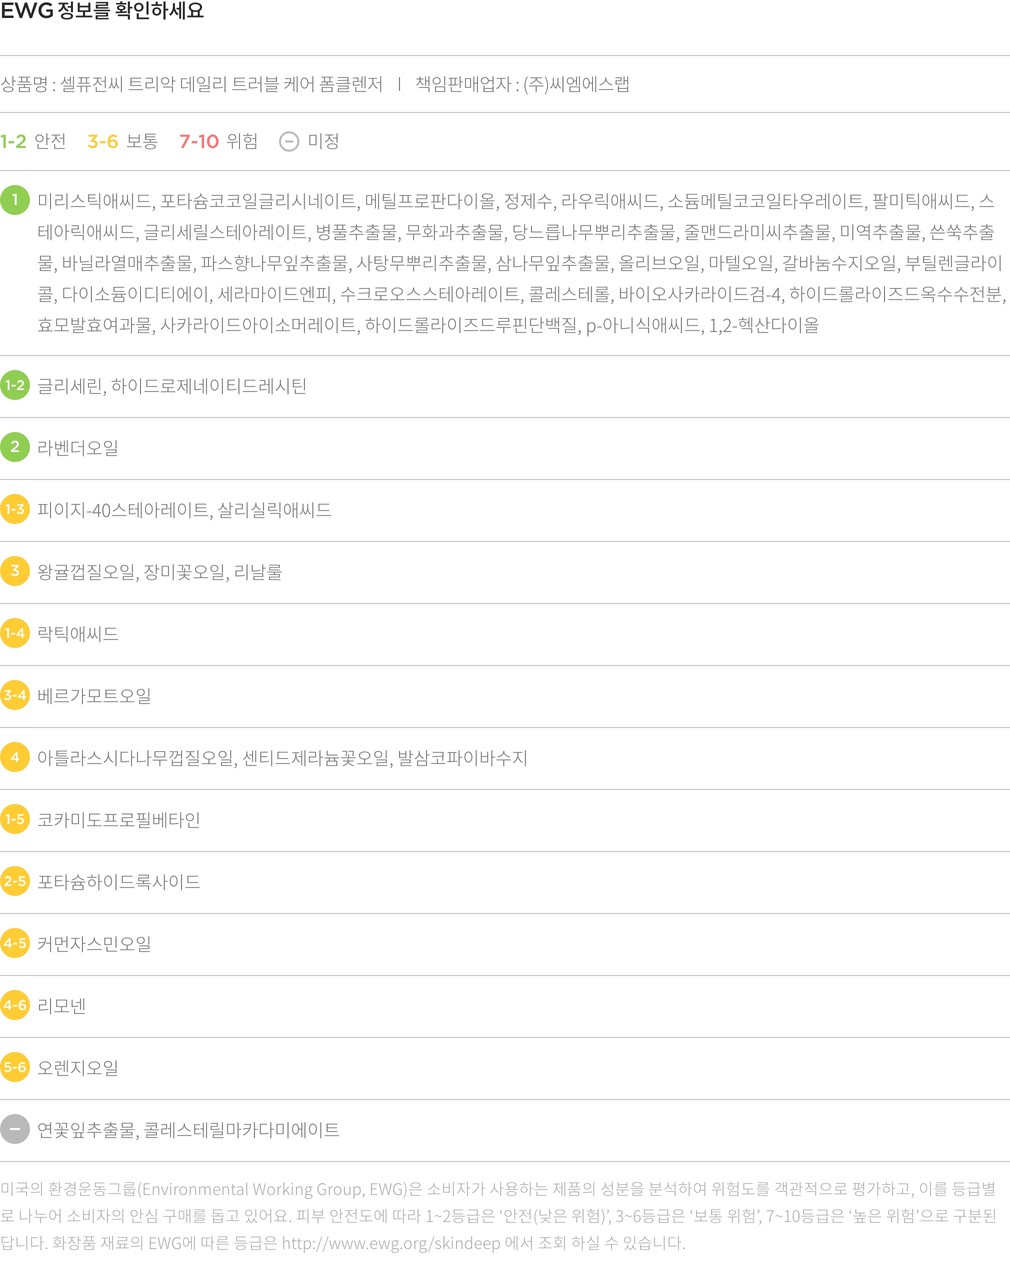Click the red 7-10 위험 legend label

[218, 142]
